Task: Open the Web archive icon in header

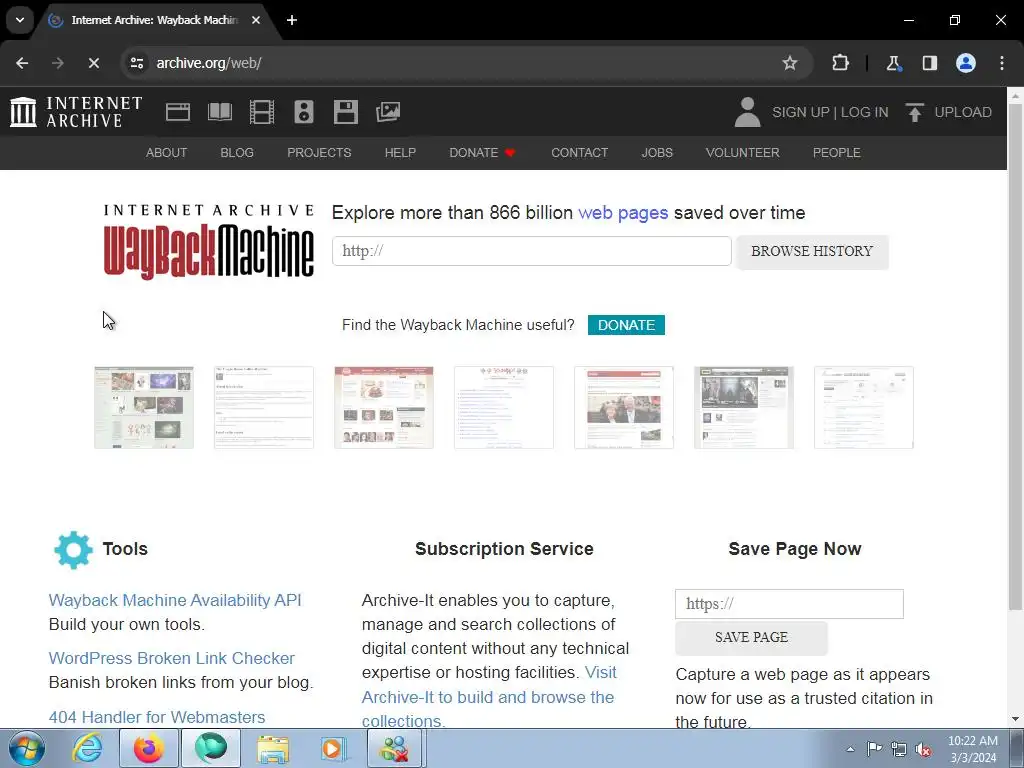Action: point(178,112)
